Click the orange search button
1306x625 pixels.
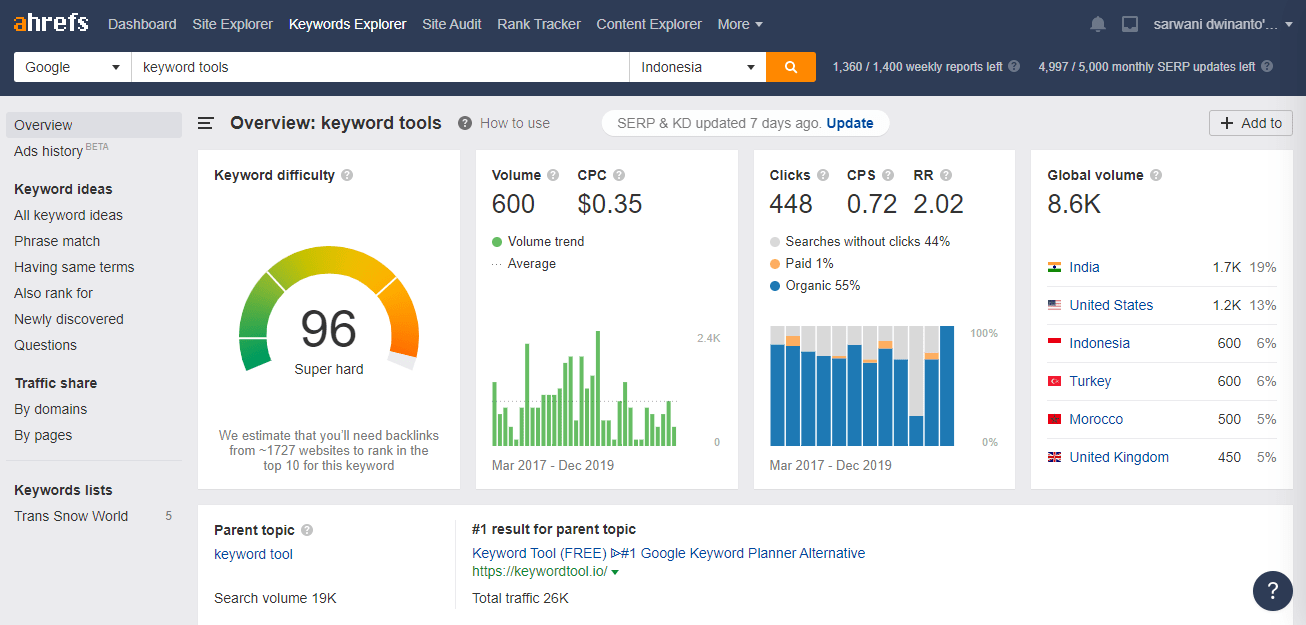pyautogui.click(x=790, y=67)
